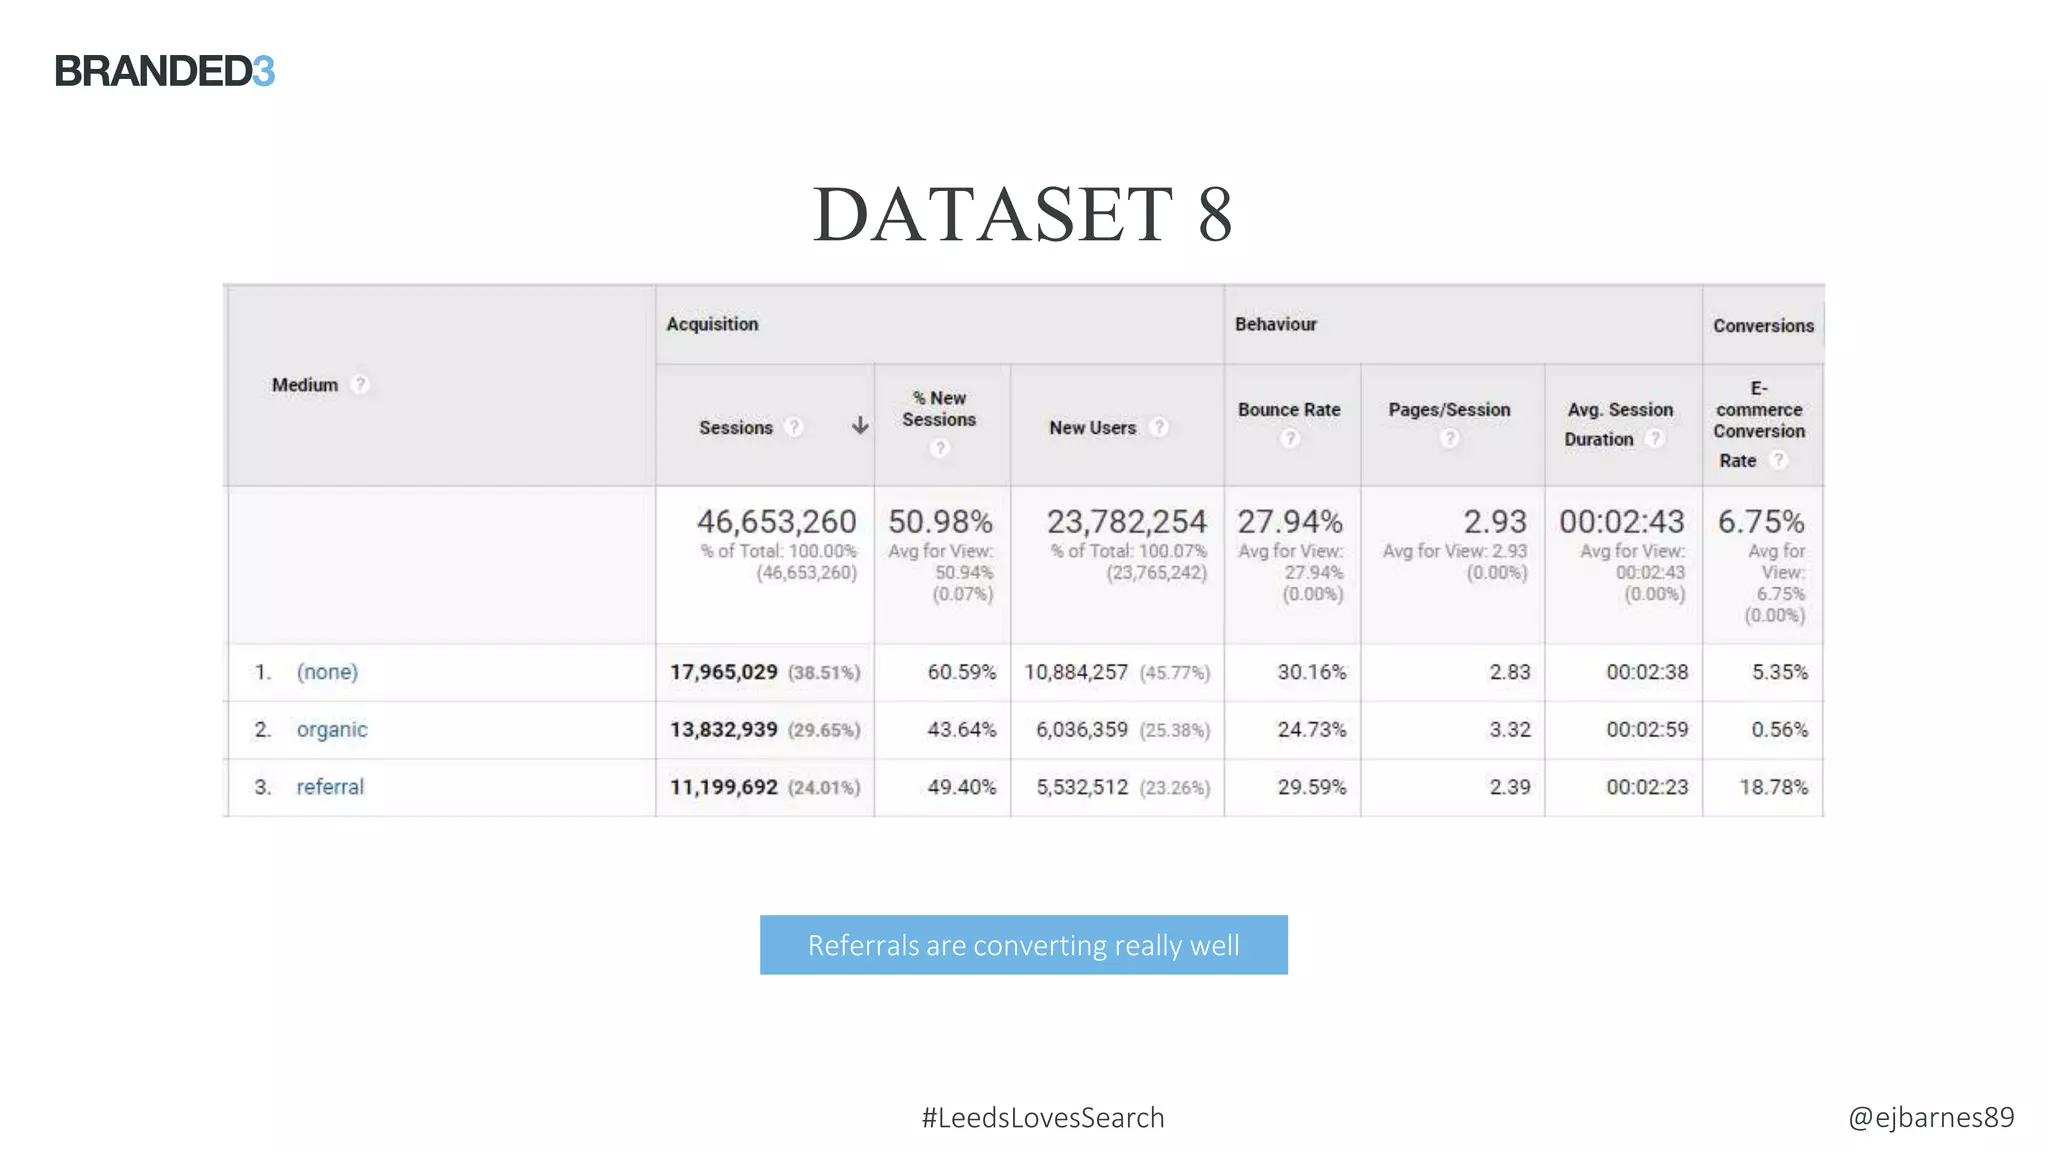The width and height of the screenshot is (2048, 1152).
Task: Click new sessions value 49.40%
Action: (961, 787)
